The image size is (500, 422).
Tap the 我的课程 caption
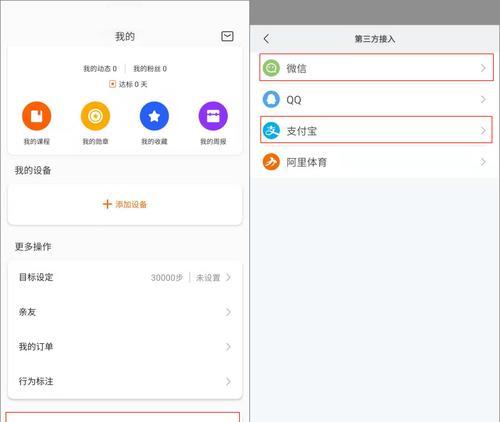[37, 142]
